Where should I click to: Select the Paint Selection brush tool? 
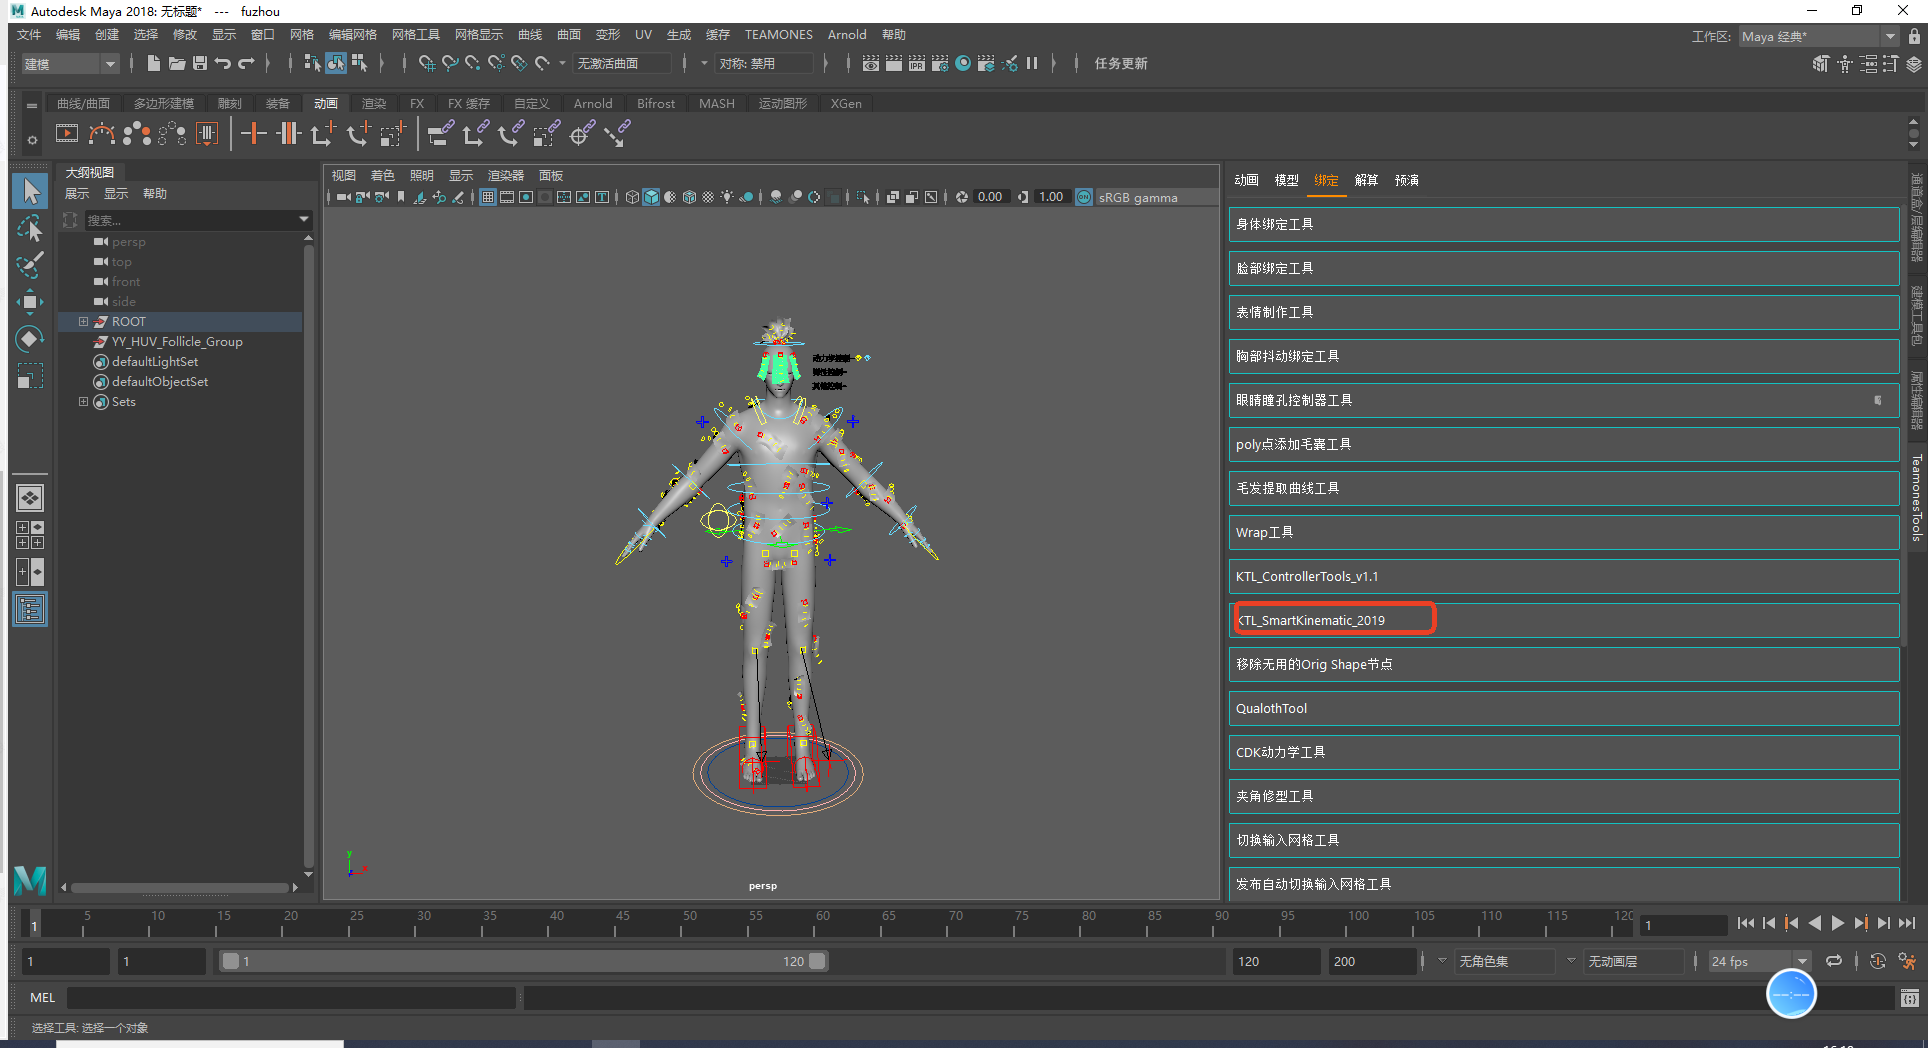coord(30,265)
